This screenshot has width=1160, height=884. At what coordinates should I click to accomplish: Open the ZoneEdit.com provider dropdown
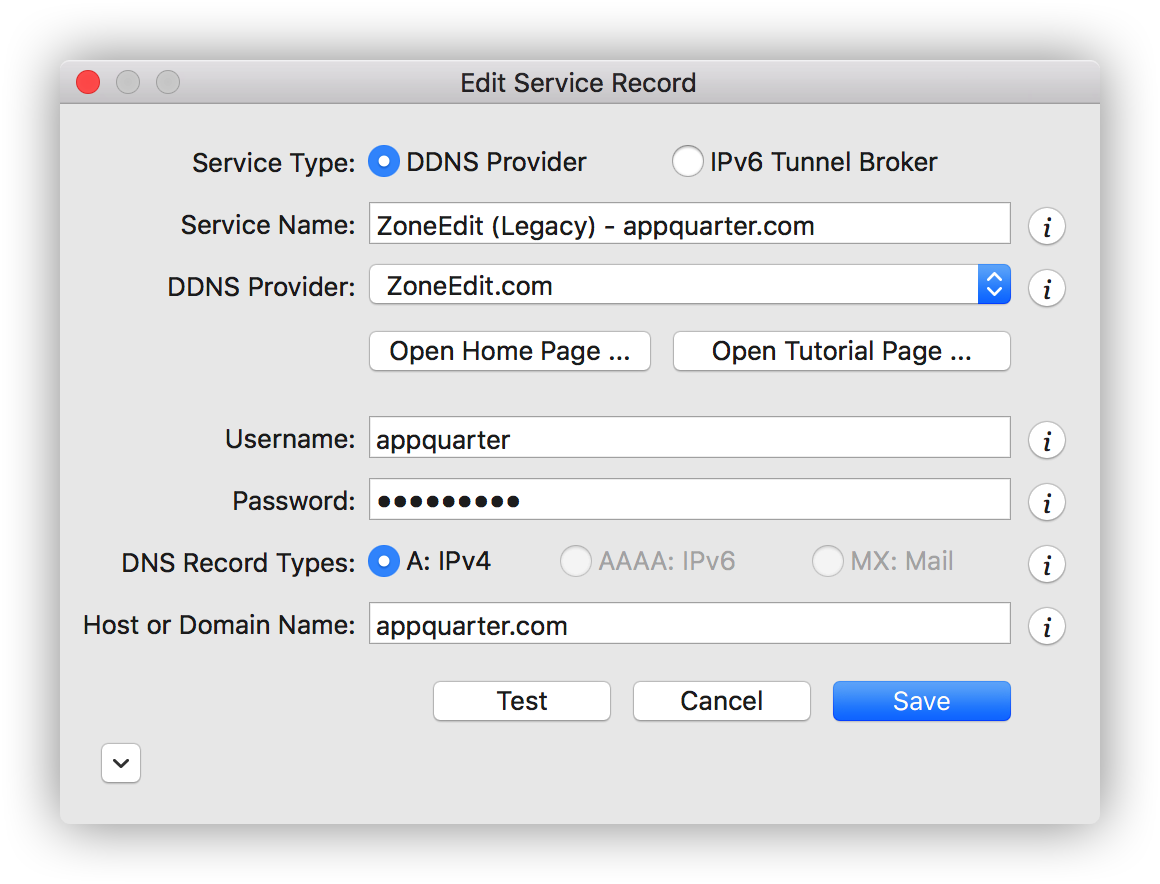tap(689, 286)
